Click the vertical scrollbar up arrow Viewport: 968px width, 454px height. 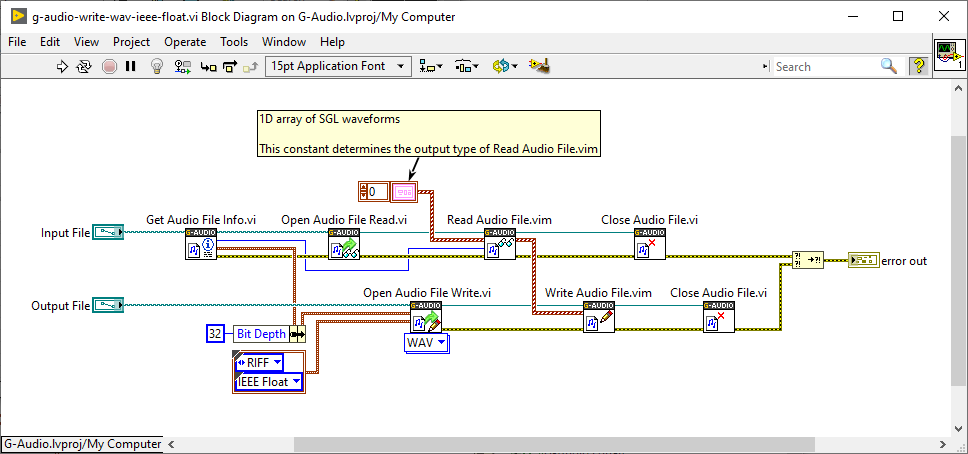(959, 90)
